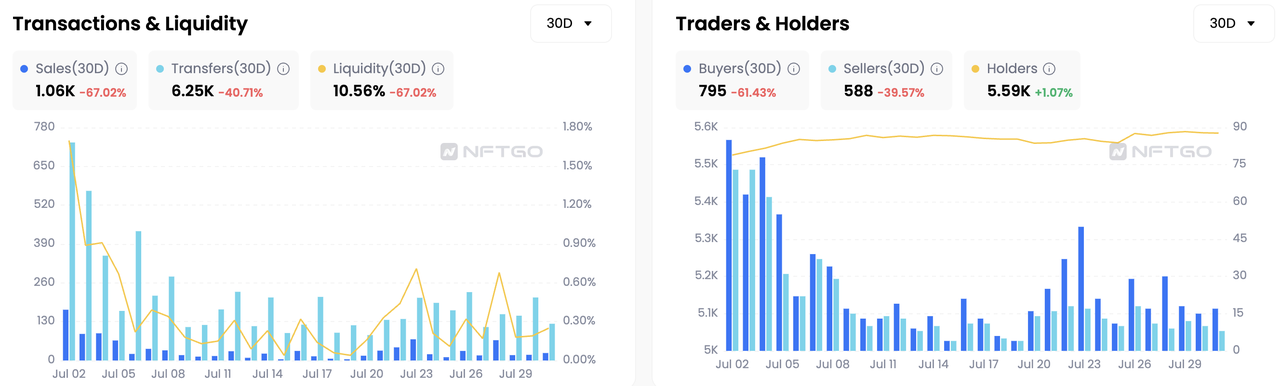Click the info icon beside Holders
The width and height of the screenshot is (1280, 386).
[x=1048, y=69]
